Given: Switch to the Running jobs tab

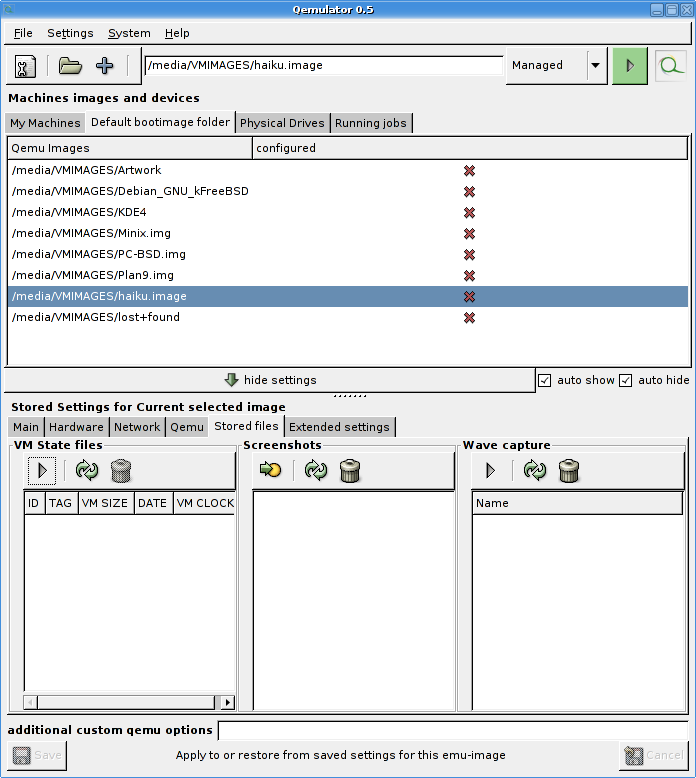Looking at the screenshot, I should tap(371, 123).
